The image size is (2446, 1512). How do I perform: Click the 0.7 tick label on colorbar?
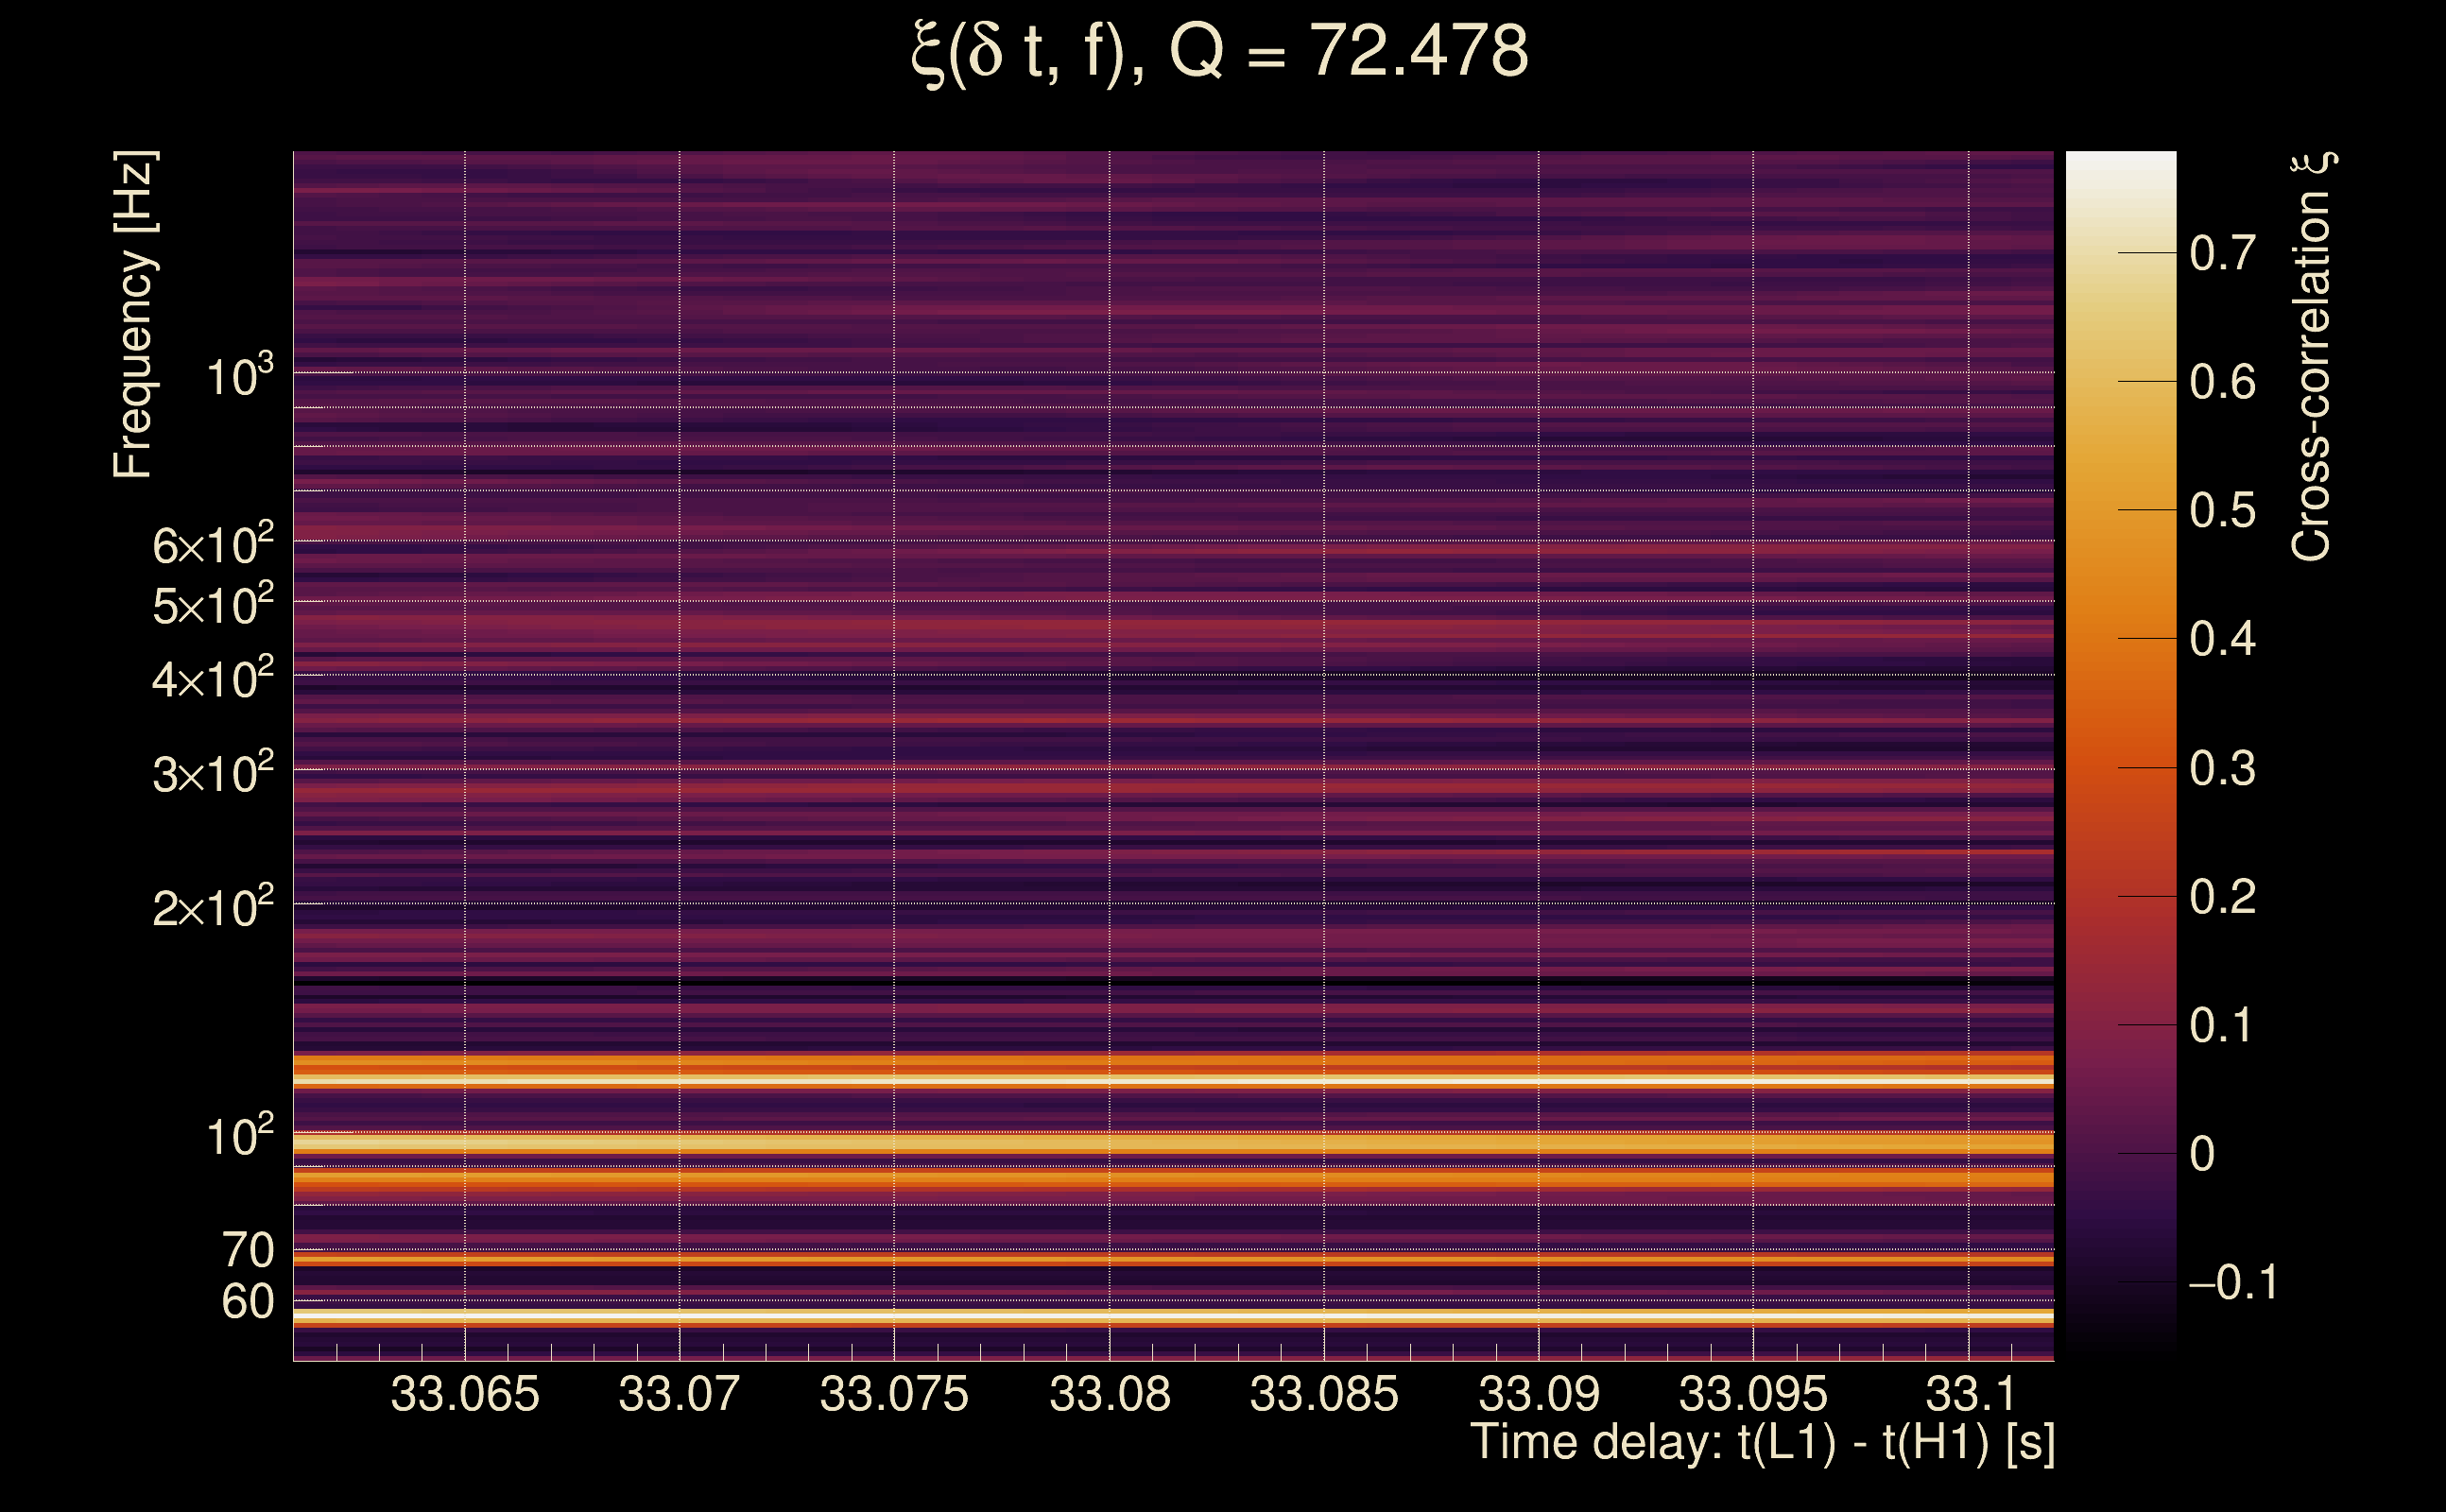point(2222,253)
